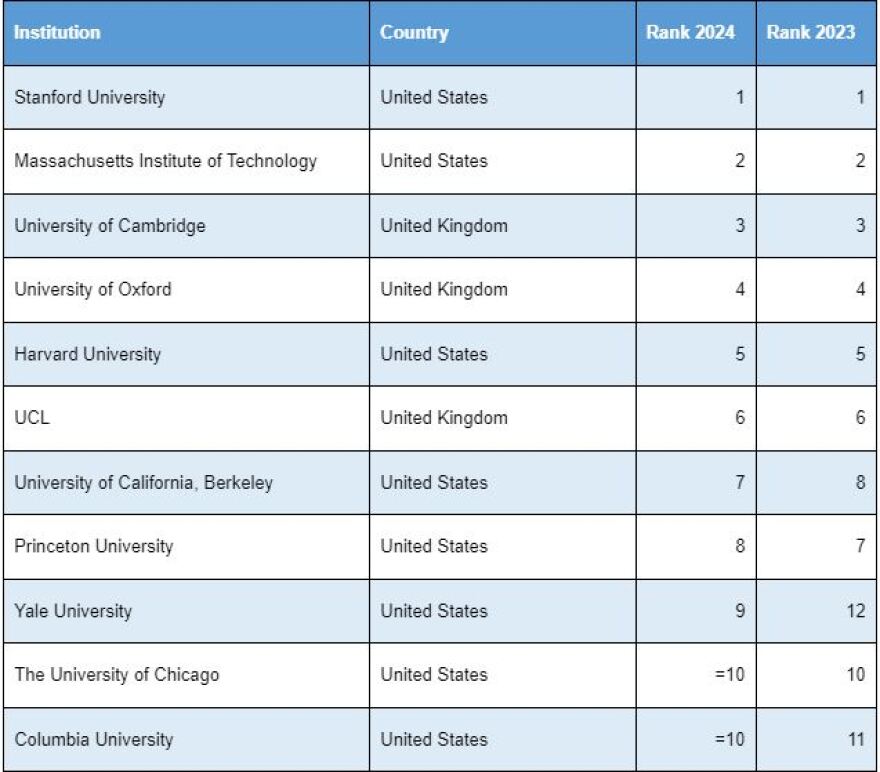
Task: Click University of California, Berkeley cell
Action: (143, 482)
